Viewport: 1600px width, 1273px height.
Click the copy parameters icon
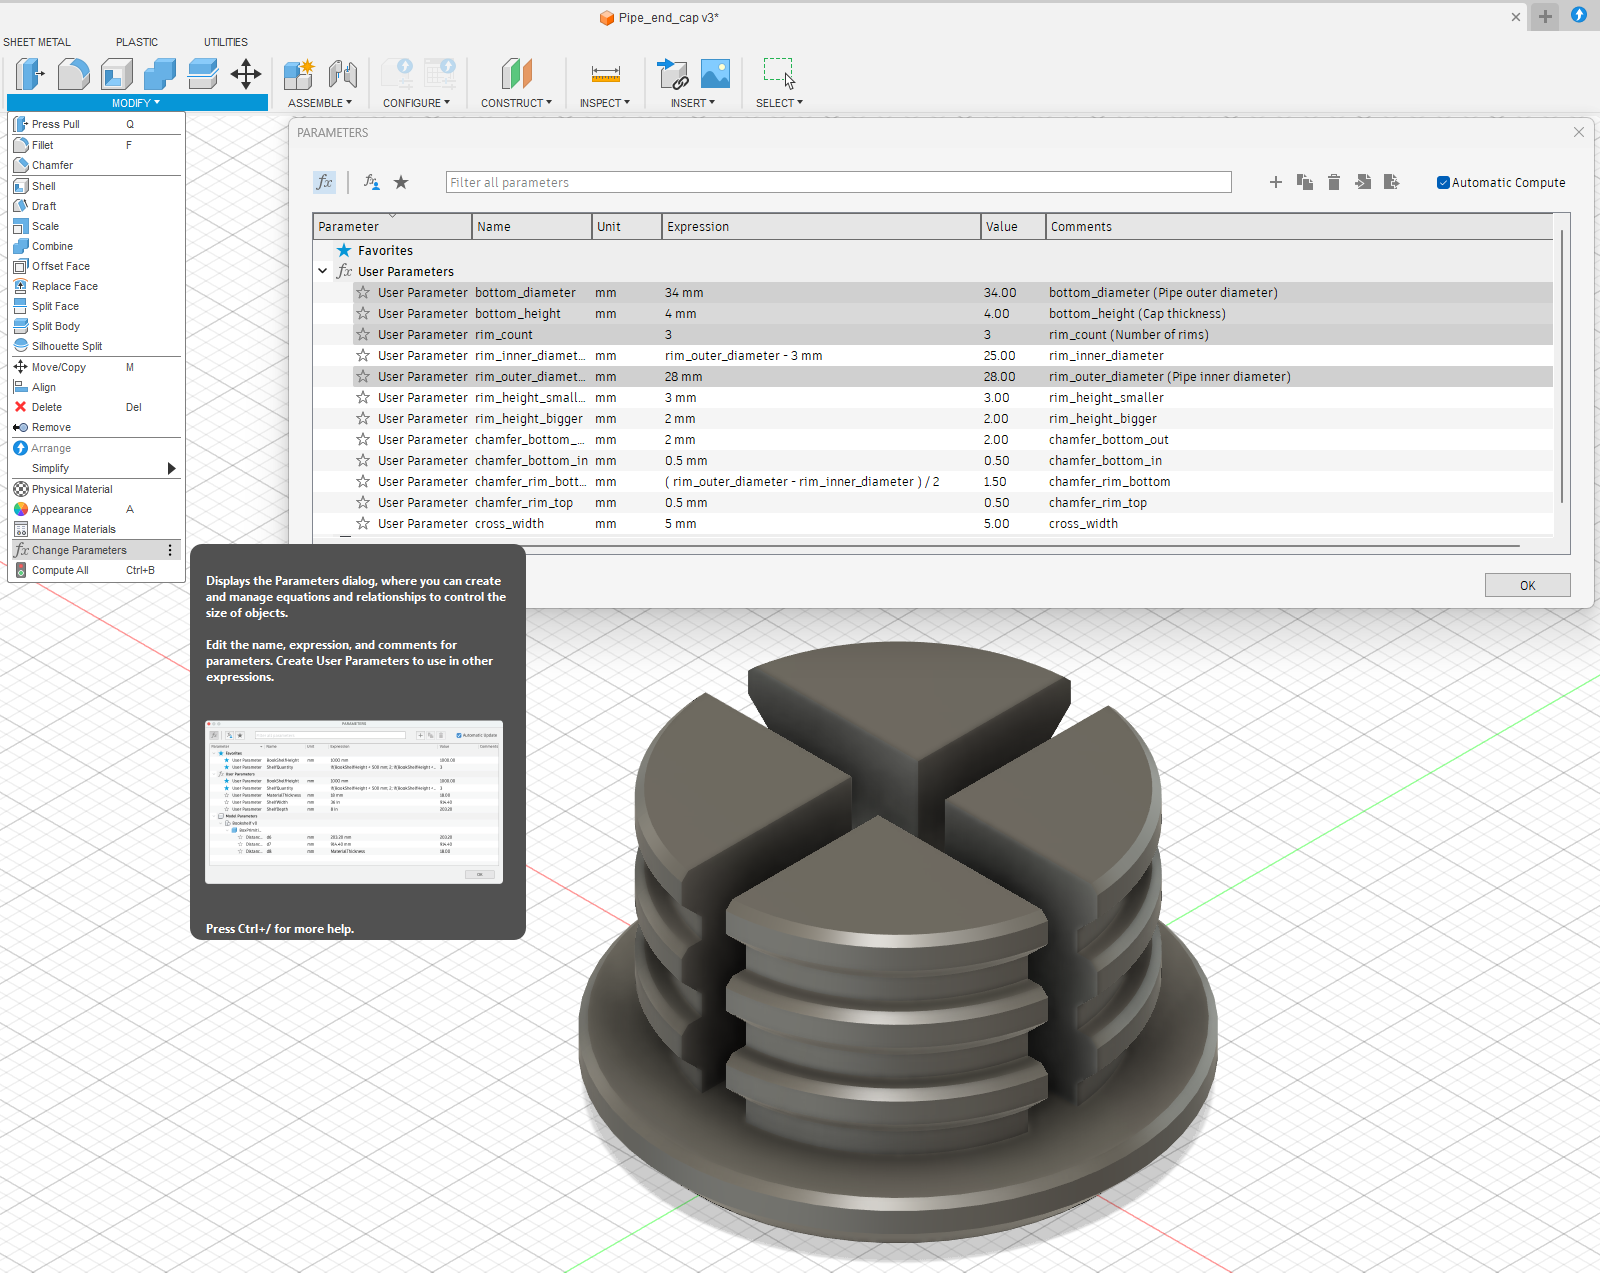1304,182
